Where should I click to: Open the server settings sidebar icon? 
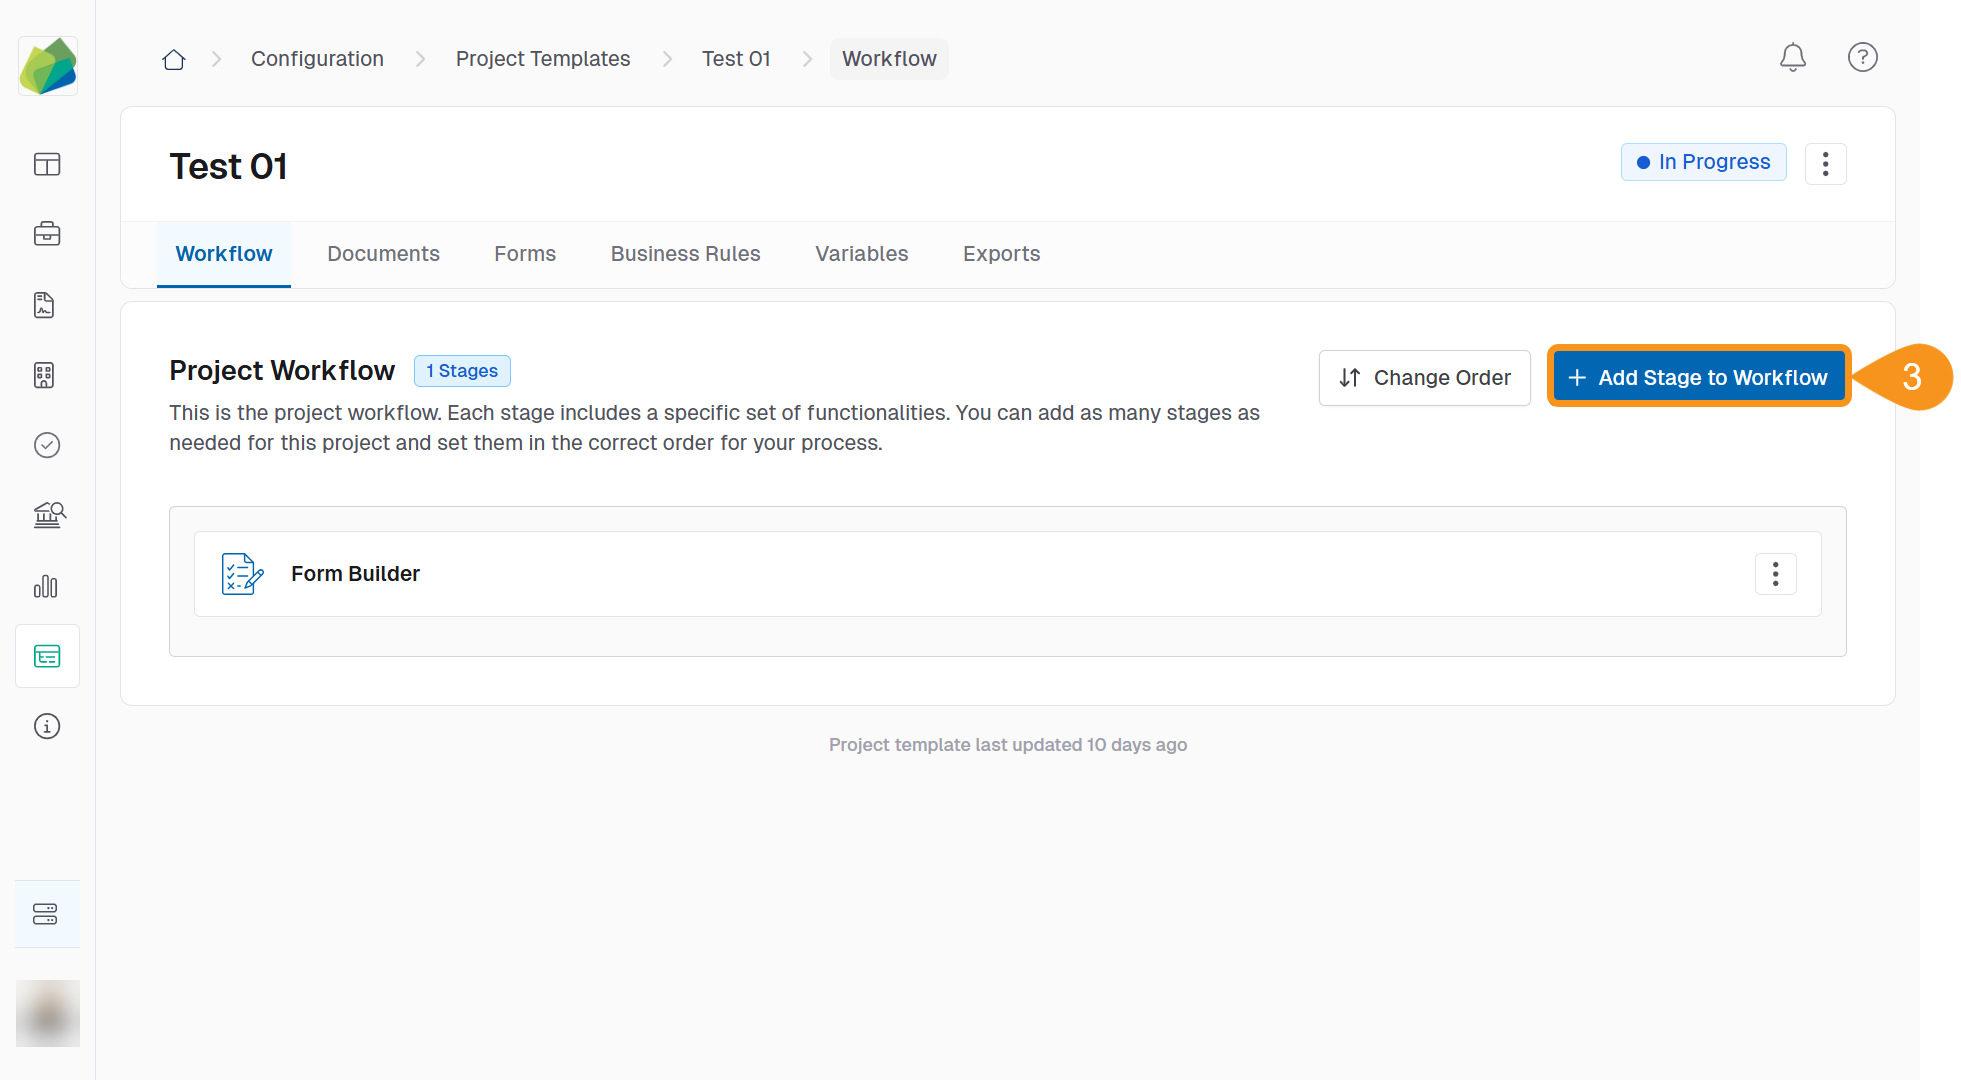[x=46, y=914]
